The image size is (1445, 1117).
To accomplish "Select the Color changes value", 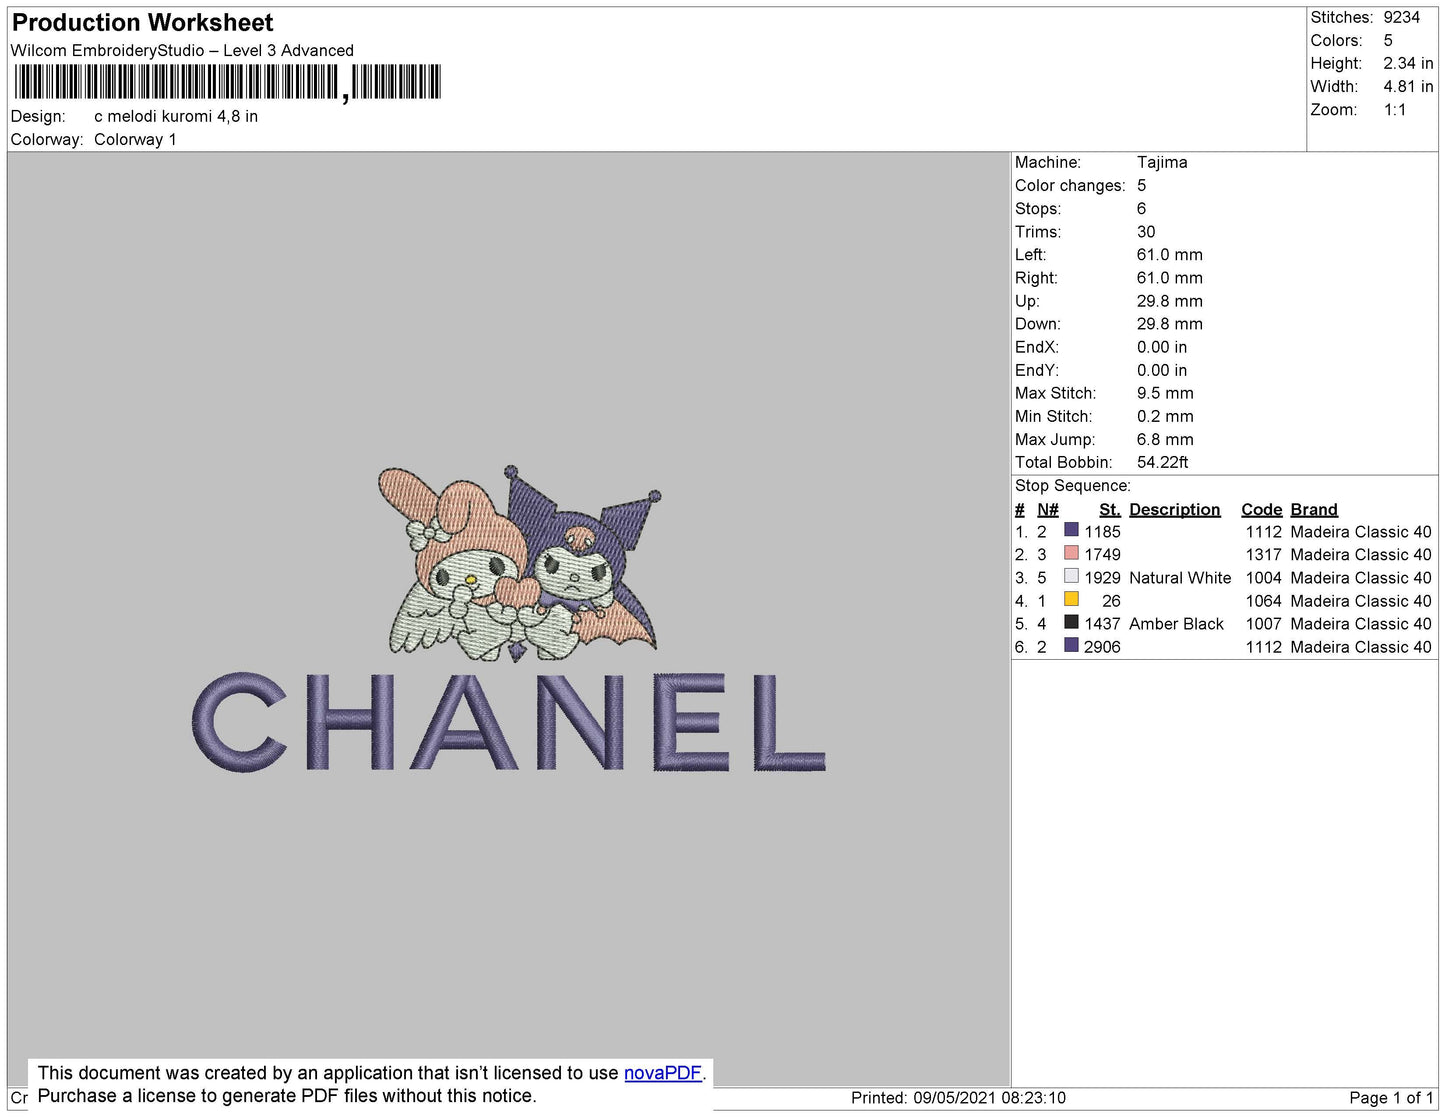I will click(1141, 185).
